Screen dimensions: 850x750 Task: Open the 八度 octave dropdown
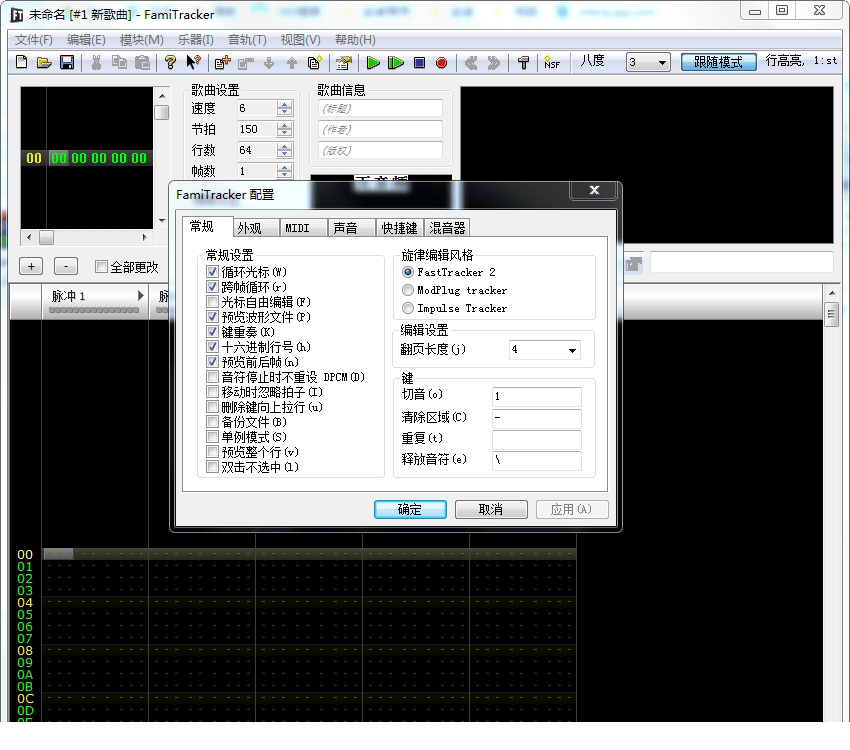[662, 63]
